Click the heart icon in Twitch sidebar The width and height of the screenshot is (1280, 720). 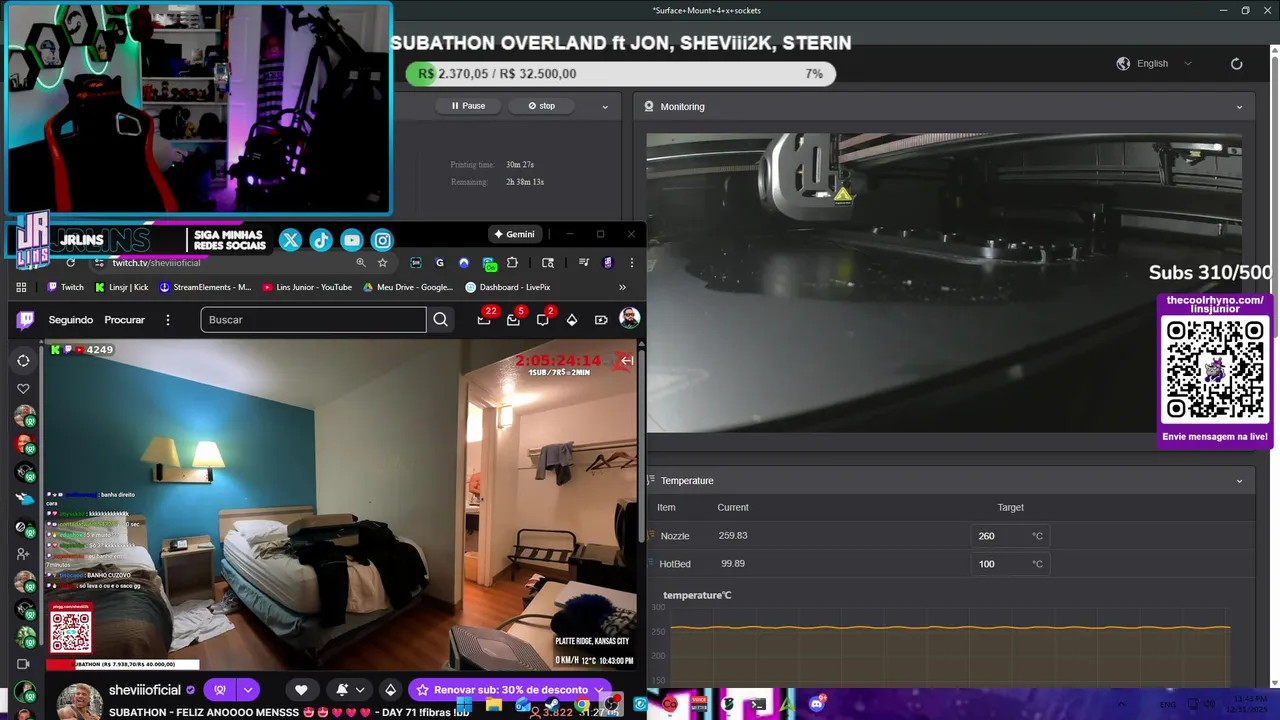click(x=24, y=389)
